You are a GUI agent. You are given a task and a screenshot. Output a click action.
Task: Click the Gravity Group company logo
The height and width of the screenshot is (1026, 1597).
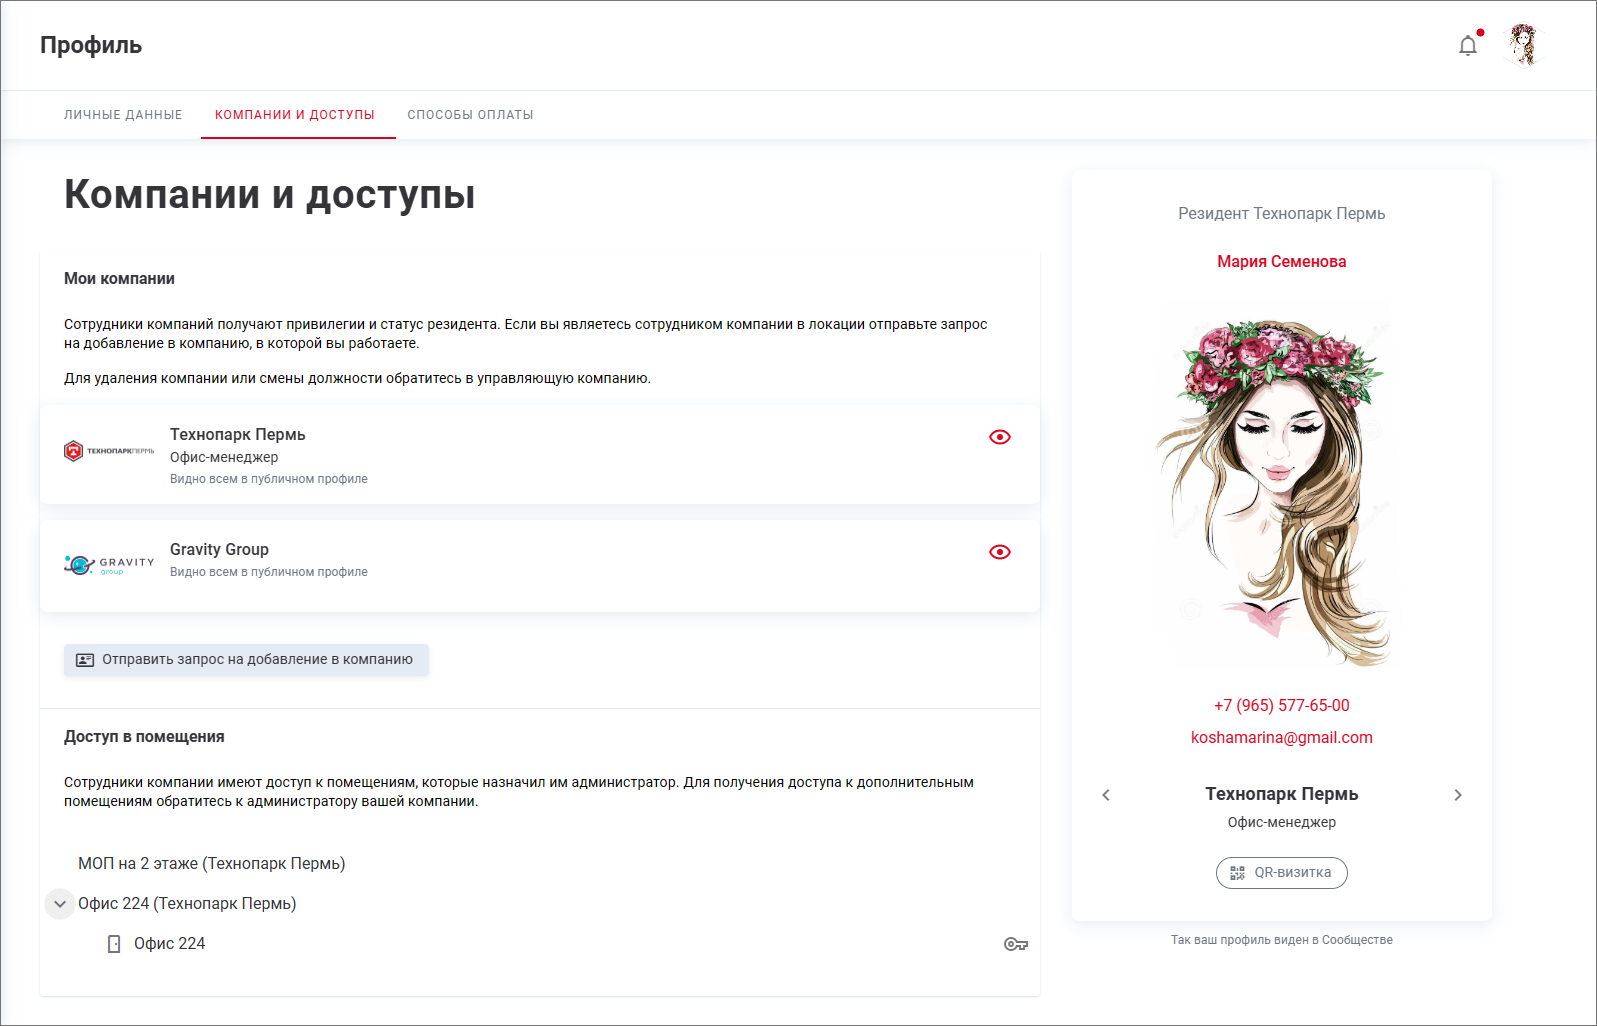109,565
